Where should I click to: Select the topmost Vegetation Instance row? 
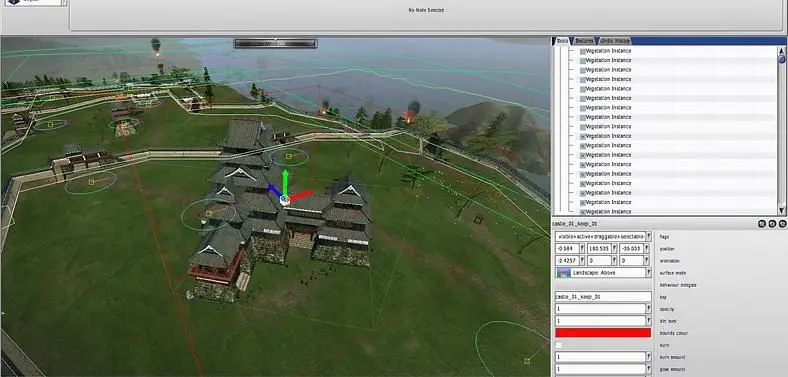[608, 51]
